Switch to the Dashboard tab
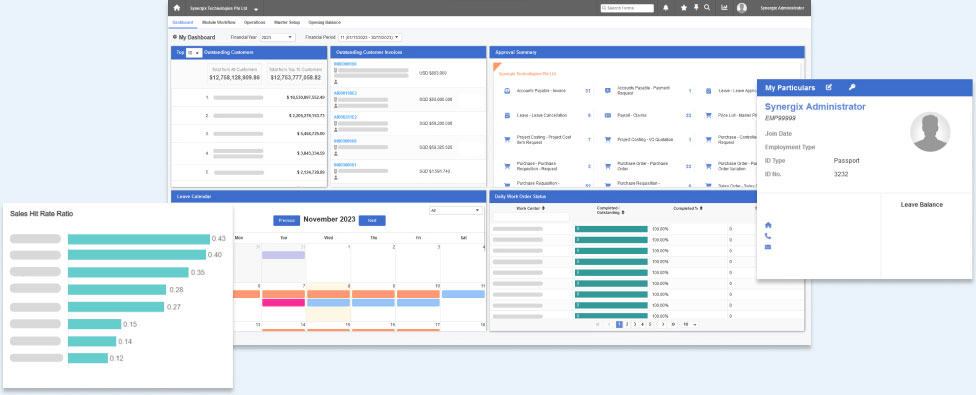The width and height of the screenshot is (976, 395). coord(183,22)
